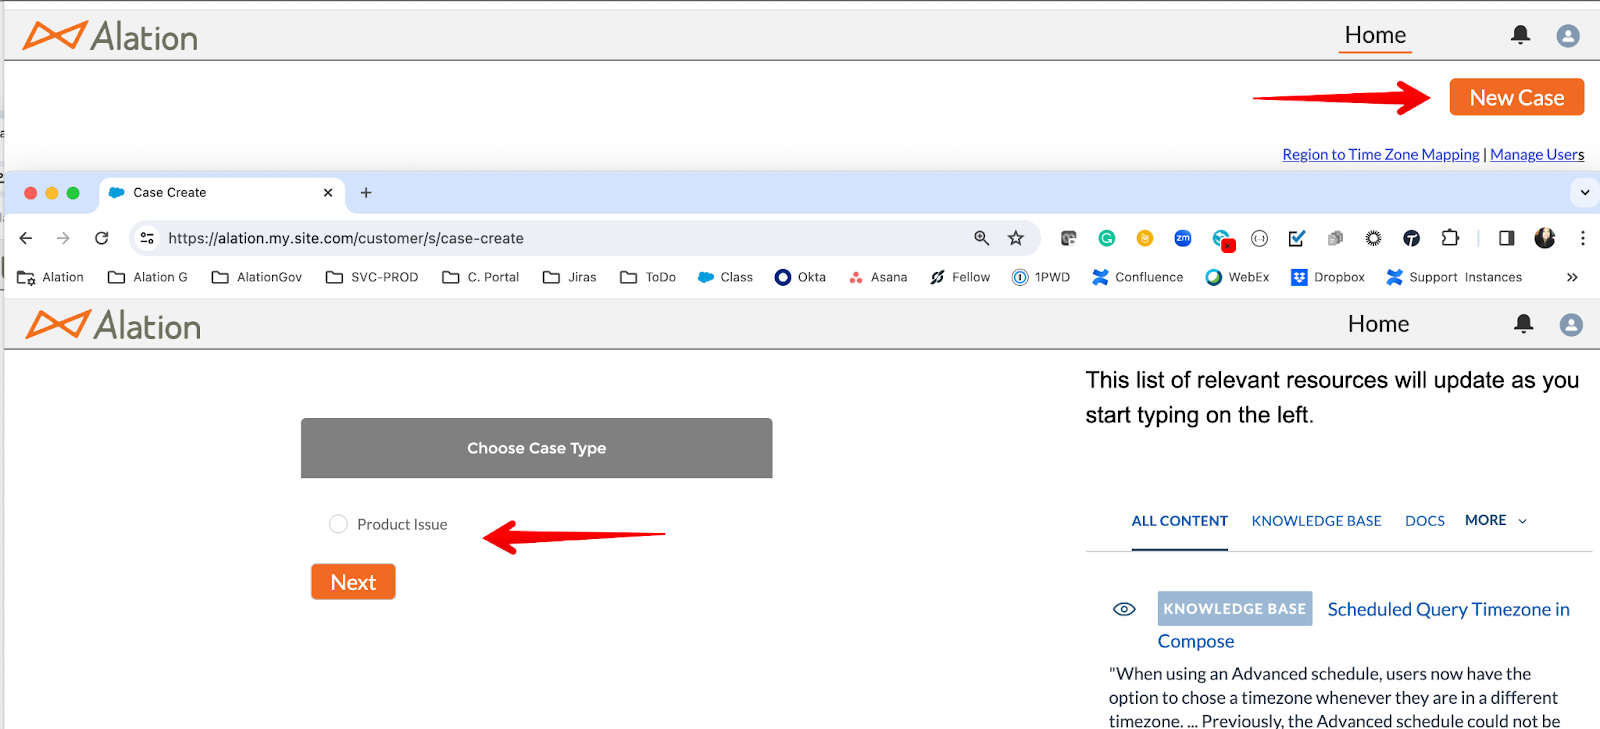Open the user avatar icon in the Case Create page header
Viewport: 1600px width, 729px height.
click(1571, 325)
